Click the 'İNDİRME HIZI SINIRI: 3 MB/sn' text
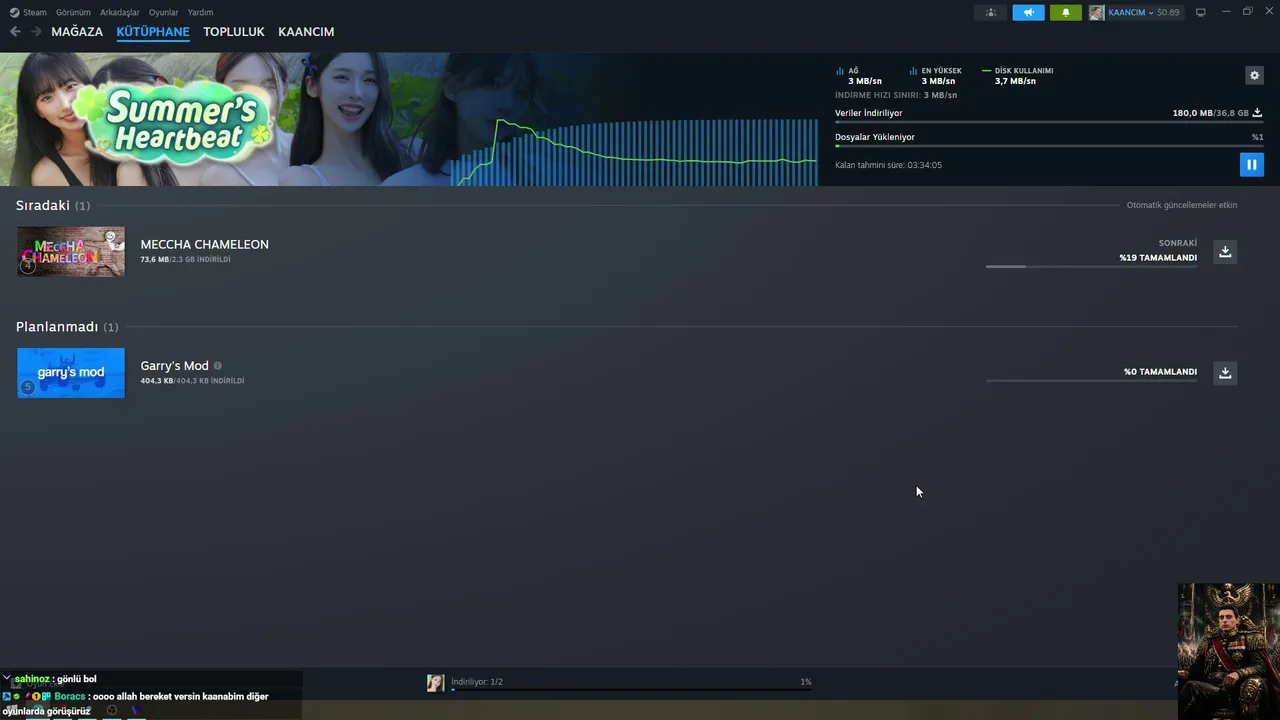Viewport: 1280px width, 720px height. [896, 95]
